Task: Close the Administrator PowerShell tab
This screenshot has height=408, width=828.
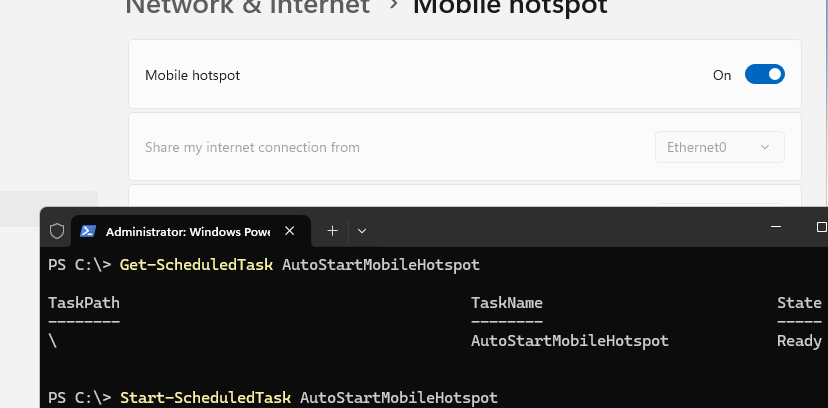Action: [289, 231]
